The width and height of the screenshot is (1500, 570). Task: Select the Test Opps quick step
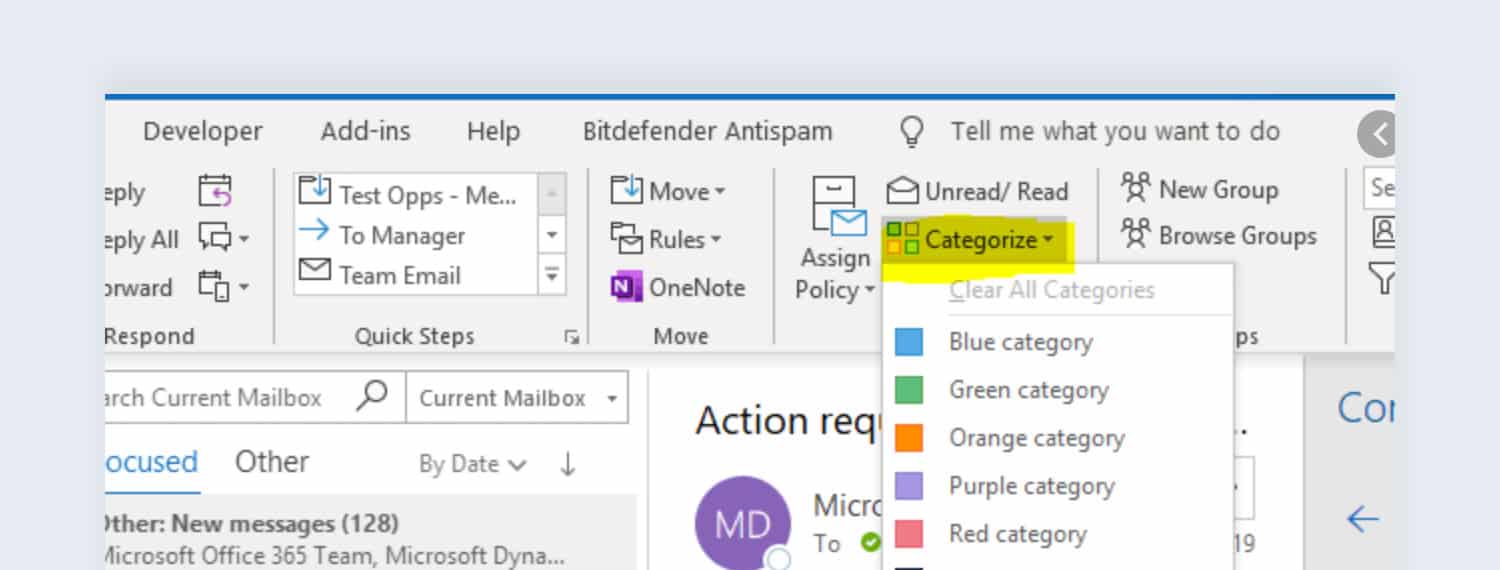(416, 194)
